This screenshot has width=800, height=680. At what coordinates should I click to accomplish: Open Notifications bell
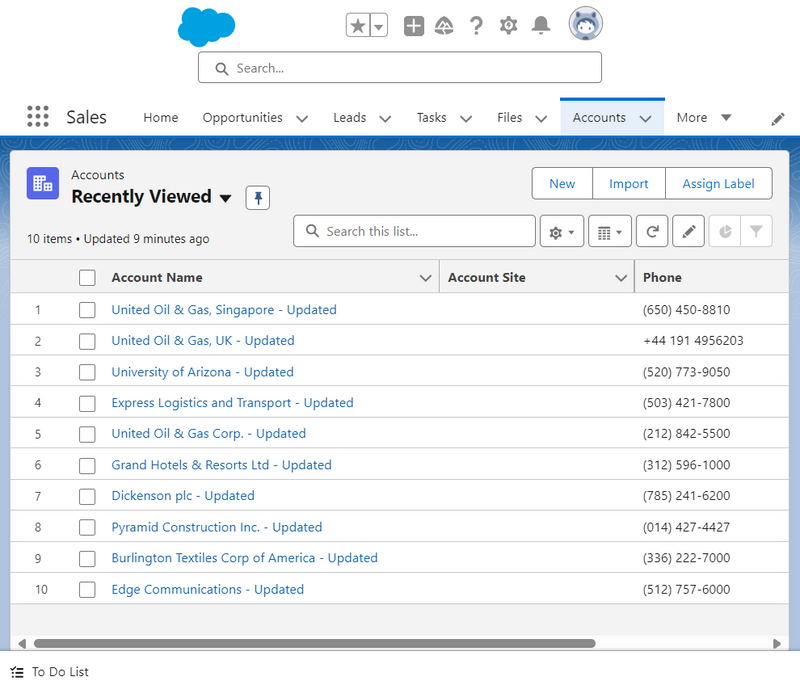[541, 26]
